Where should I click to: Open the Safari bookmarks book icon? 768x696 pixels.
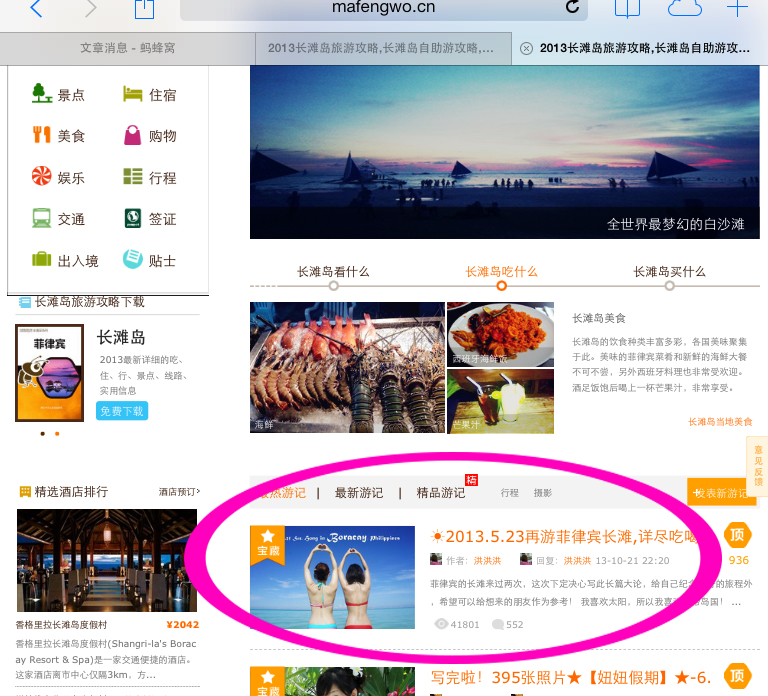(627, 9)
